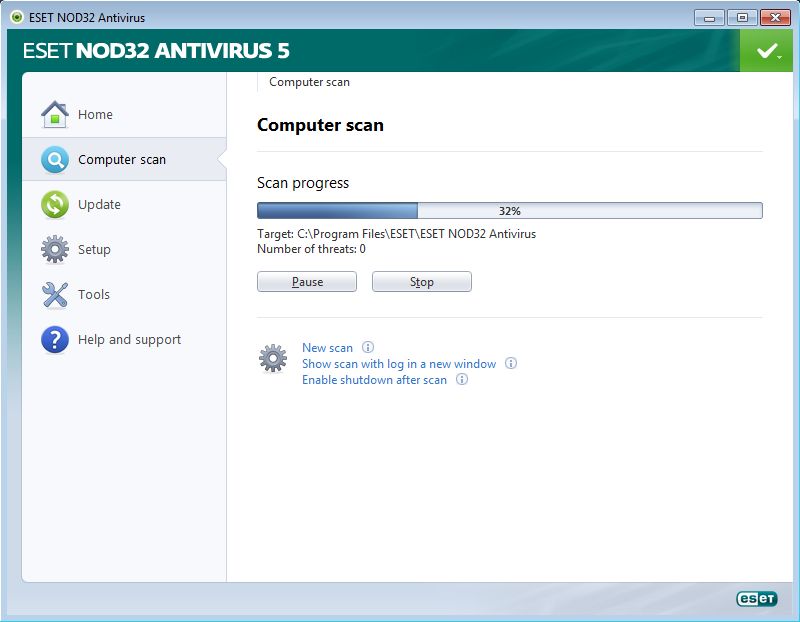Go to the Update section
Image resolution: width=800 pixels, height=622 pixels.
[99, 205]
